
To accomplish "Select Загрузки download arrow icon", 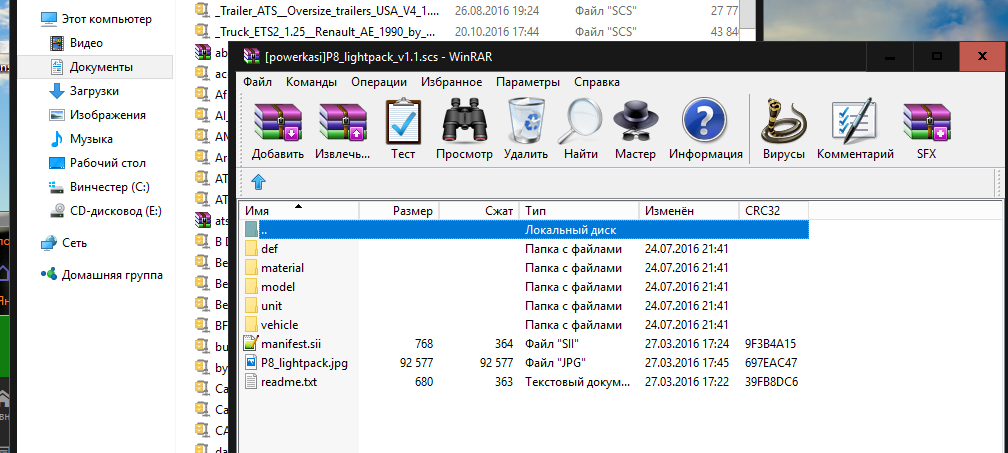I will [57, 91].
